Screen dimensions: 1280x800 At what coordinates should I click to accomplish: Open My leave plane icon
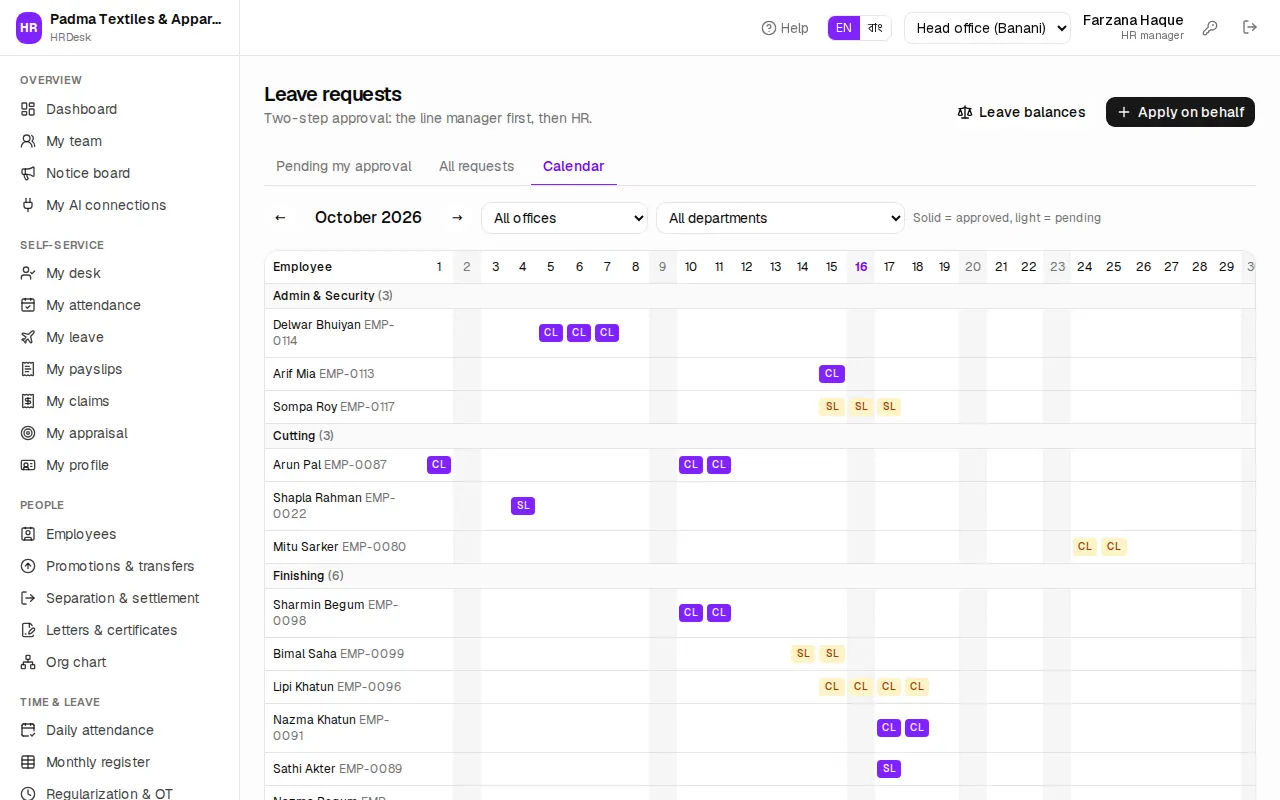click(28, 337)
